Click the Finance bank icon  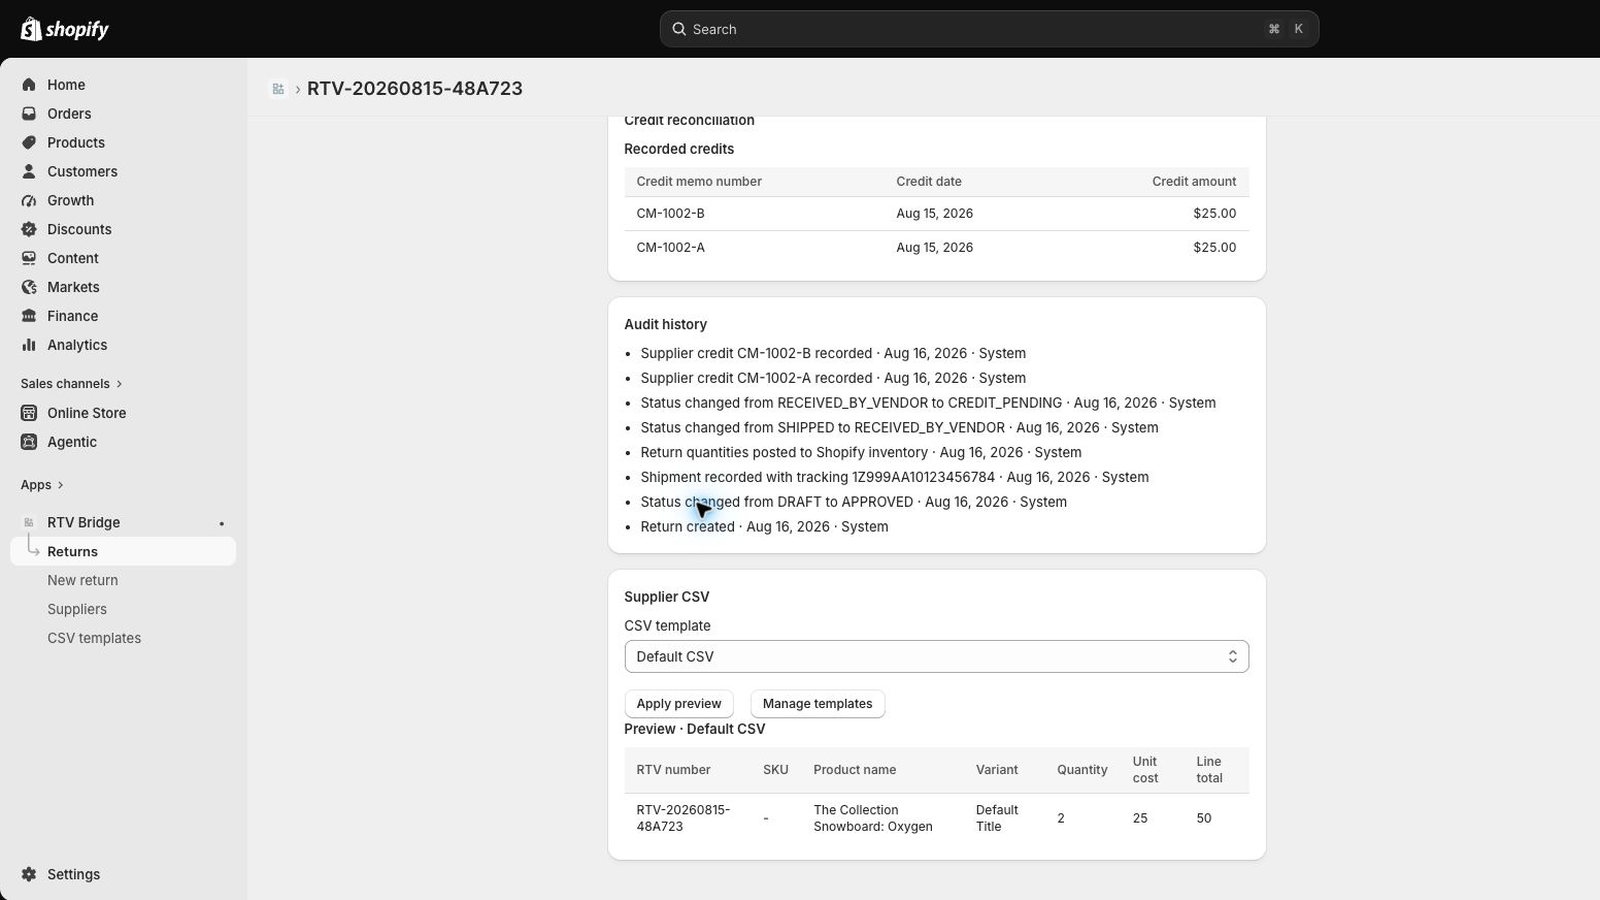pyautogui.click(x=29, y=316)
